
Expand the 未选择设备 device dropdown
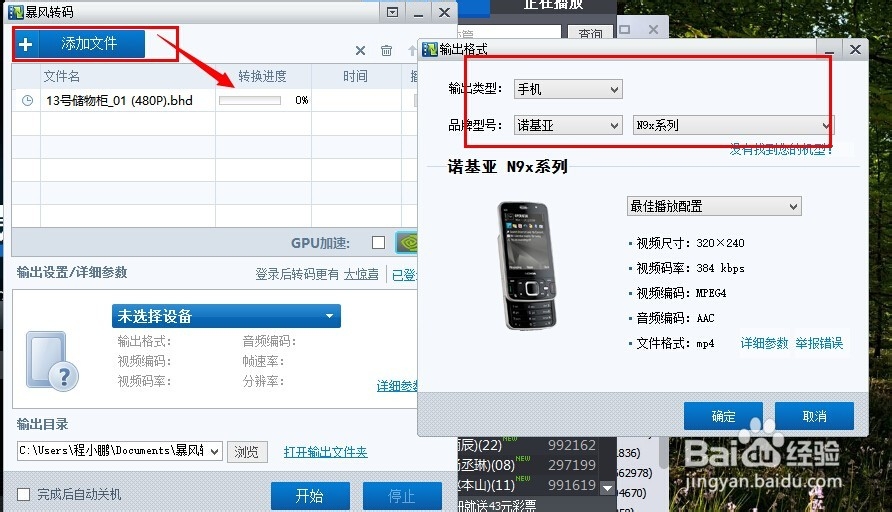point(226,316)
